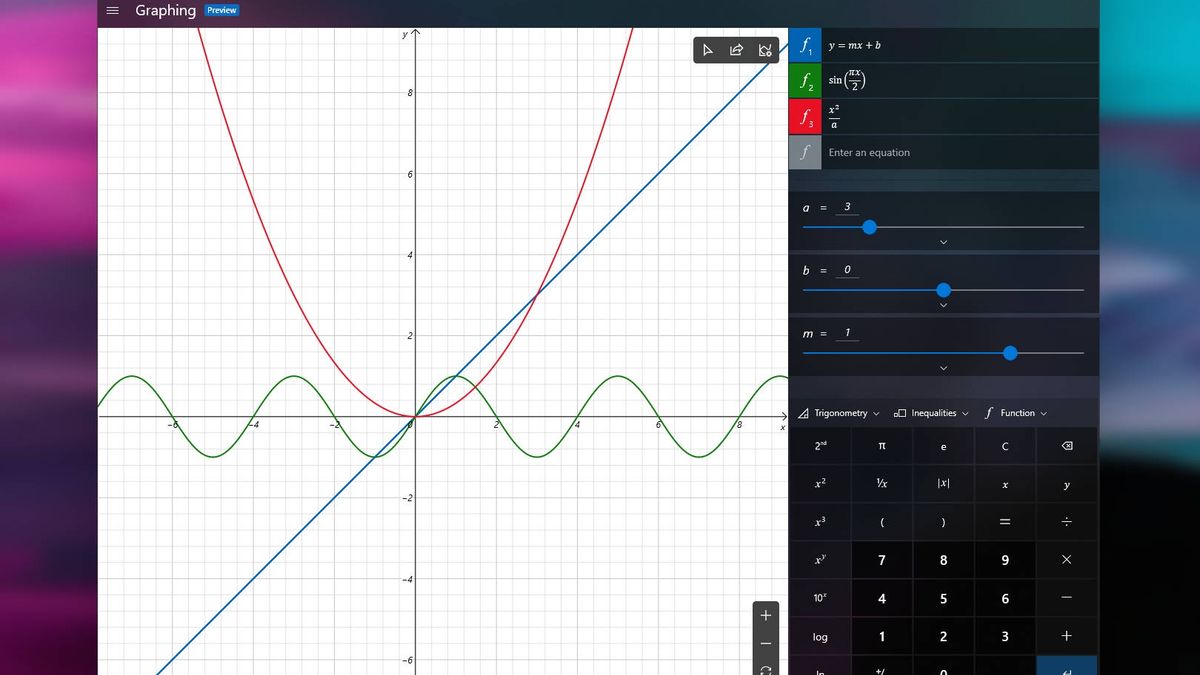This screenshot has width=1200, height=675.
Task: Toggle visibility of f2 green sine curve
Action: [805, 81]
